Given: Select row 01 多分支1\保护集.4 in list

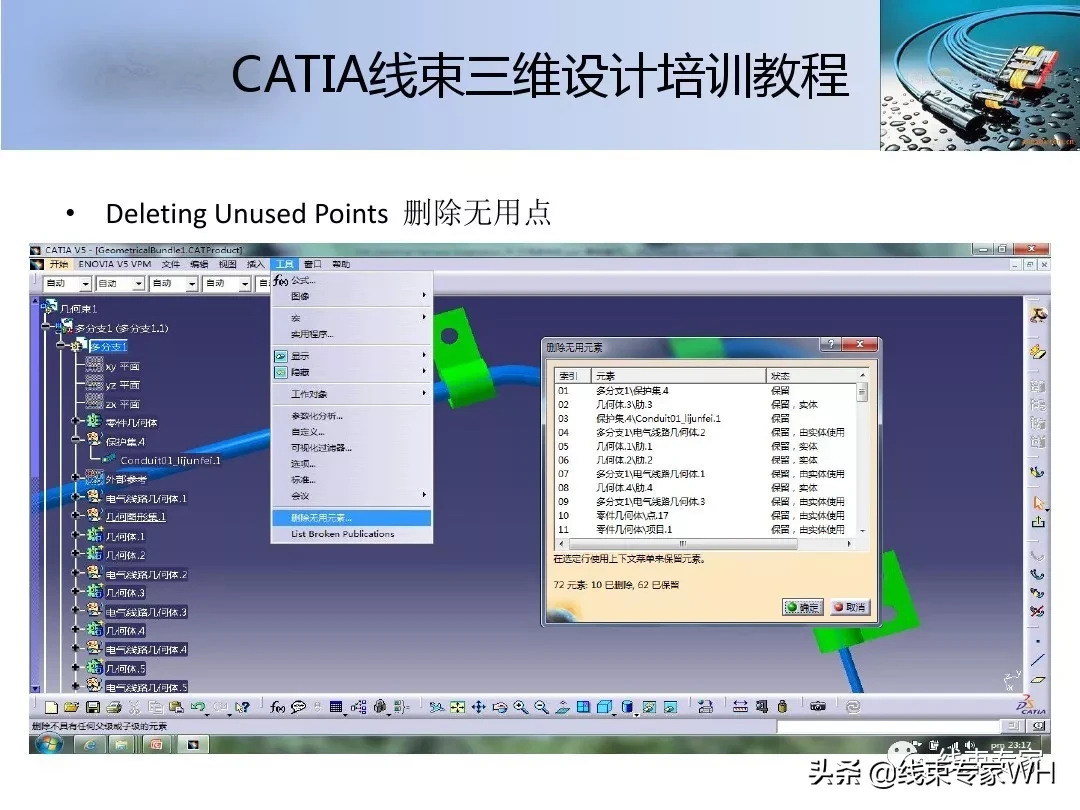Looking at the screenshot, I should [x=705, y=391].
